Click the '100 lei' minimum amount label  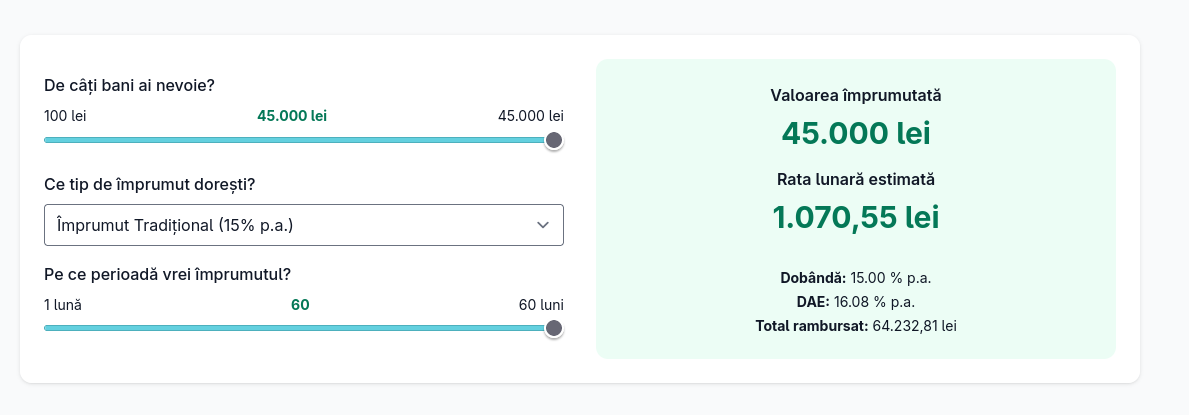click(x=65, y=116)
